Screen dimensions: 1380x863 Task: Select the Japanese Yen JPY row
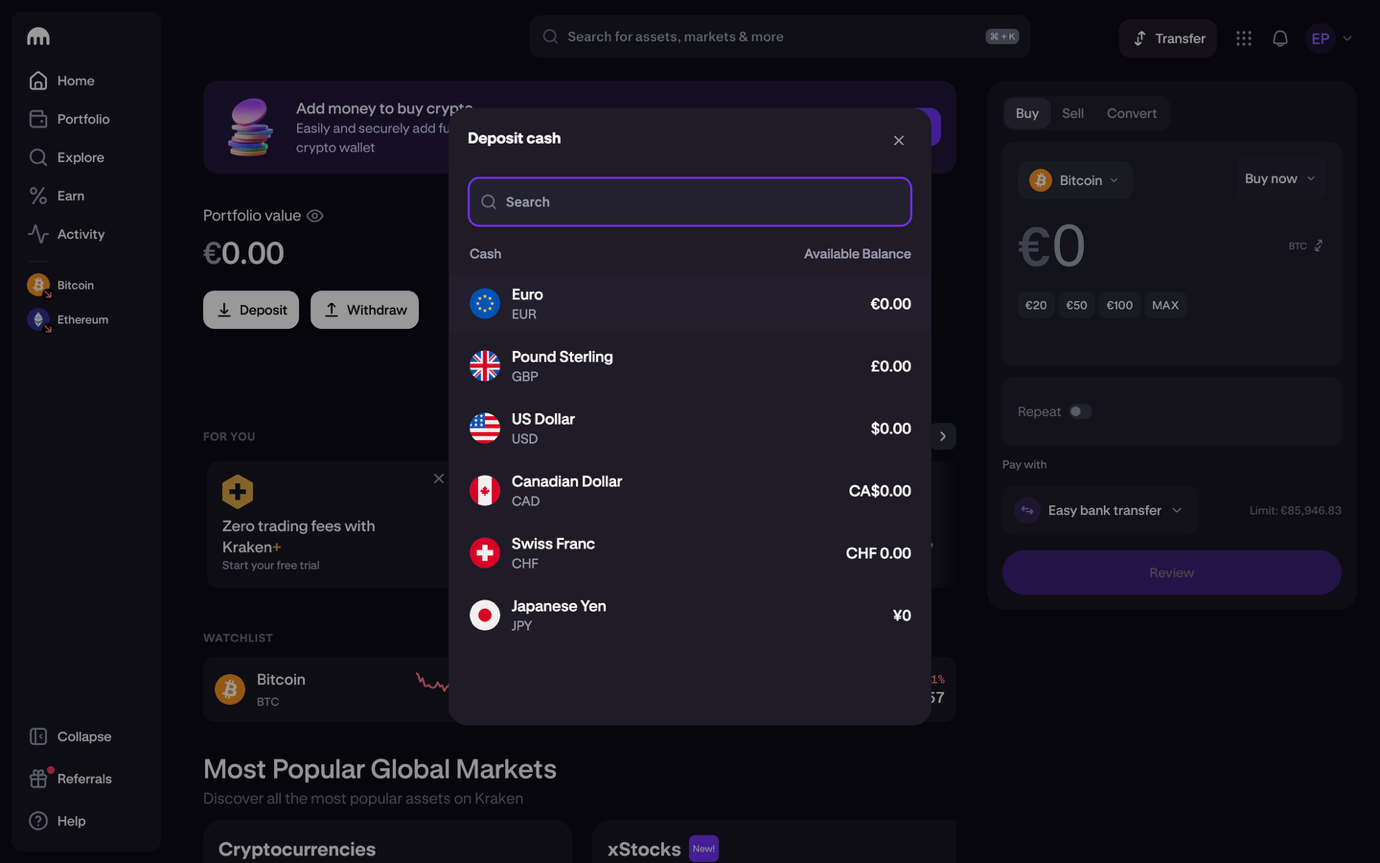[x=690, y=615]
